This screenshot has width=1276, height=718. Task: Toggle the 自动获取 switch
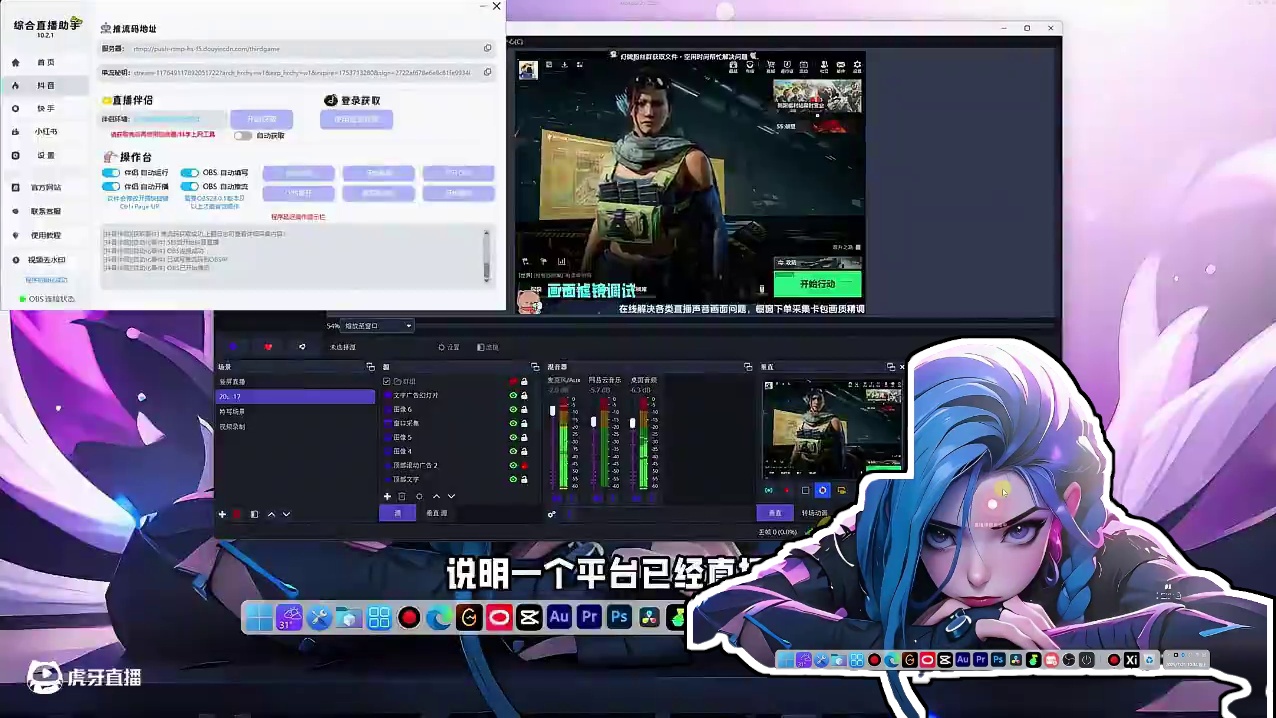243,135
